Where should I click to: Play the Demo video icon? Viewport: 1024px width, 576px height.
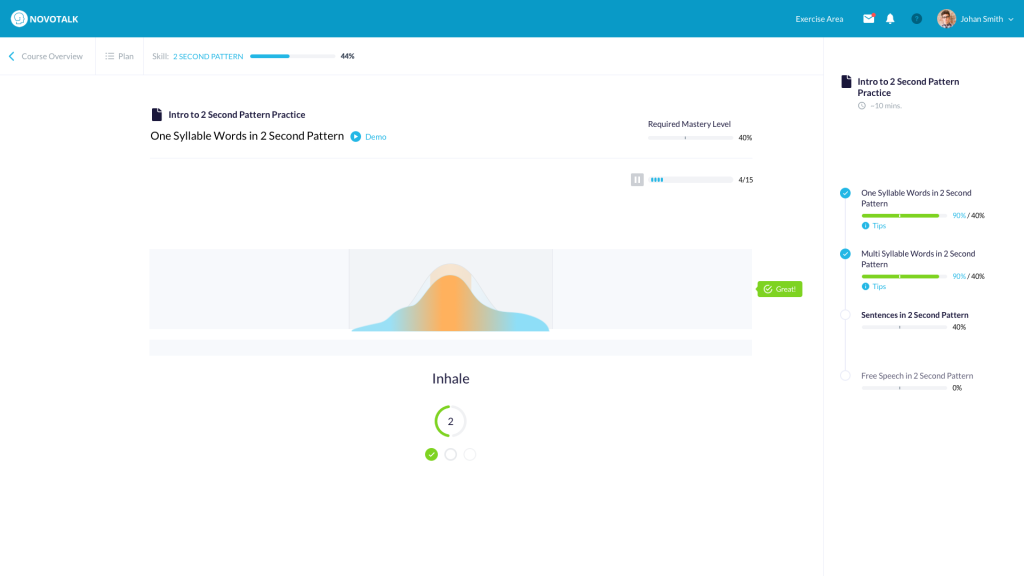tap(356, 137)
